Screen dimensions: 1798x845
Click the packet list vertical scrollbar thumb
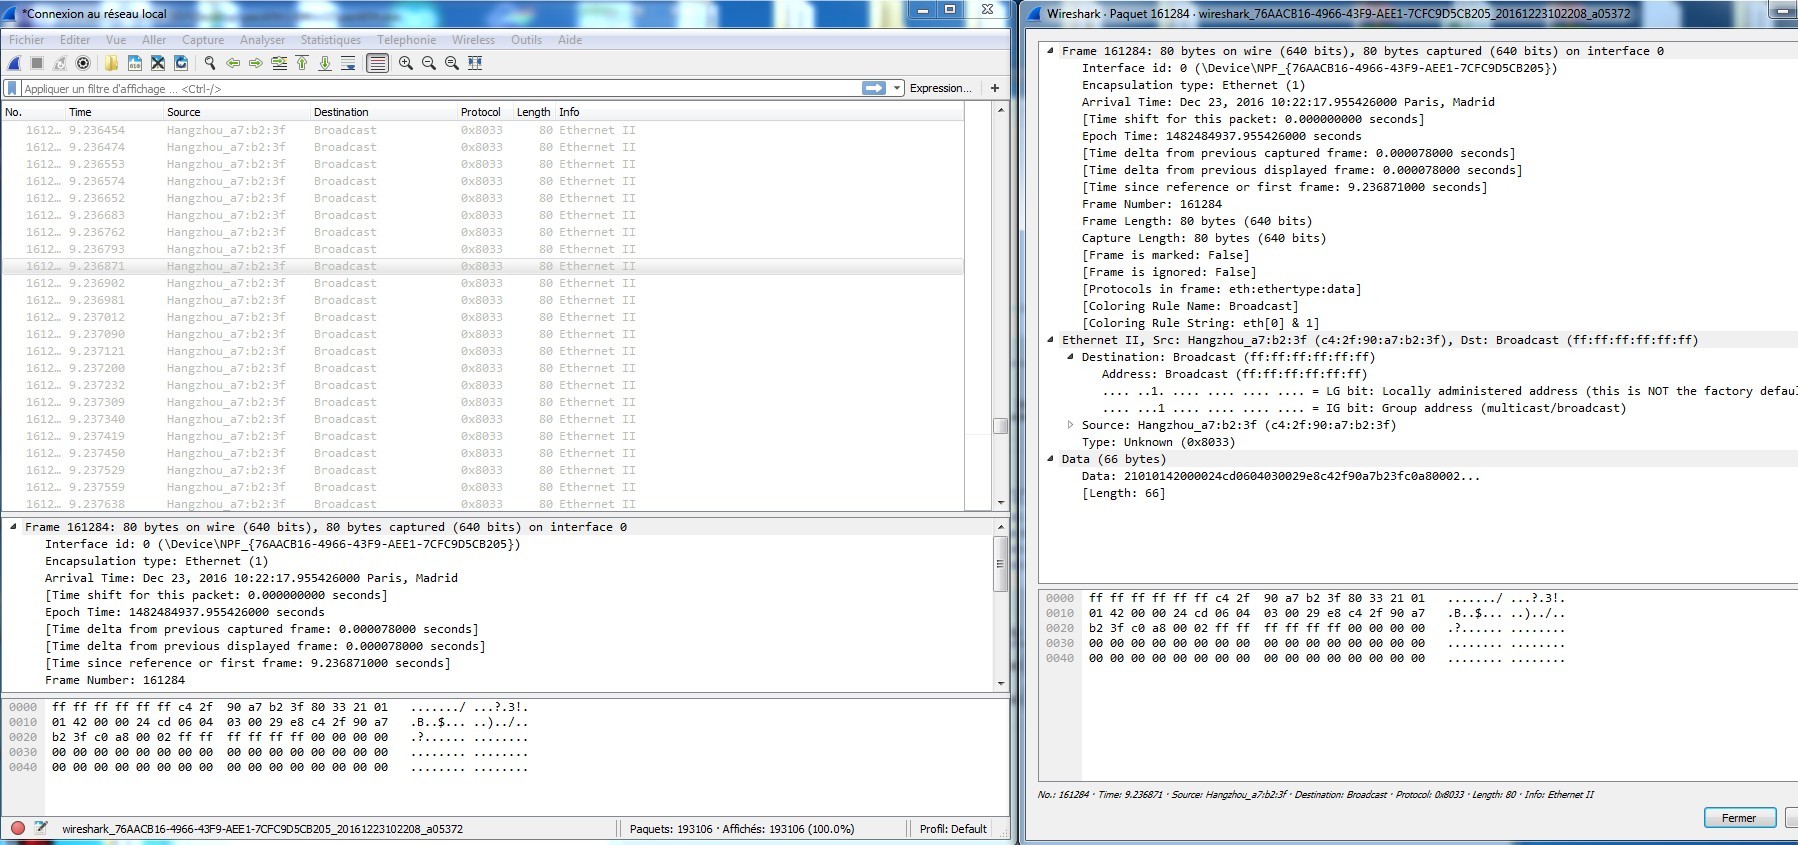999,426
